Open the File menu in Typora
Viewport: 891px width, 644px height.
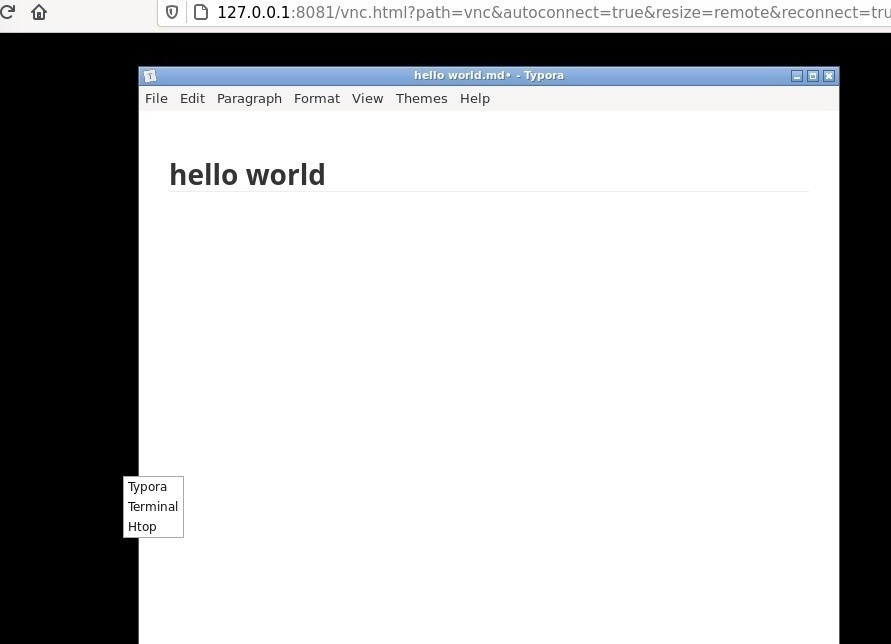(x=156, y=98)
